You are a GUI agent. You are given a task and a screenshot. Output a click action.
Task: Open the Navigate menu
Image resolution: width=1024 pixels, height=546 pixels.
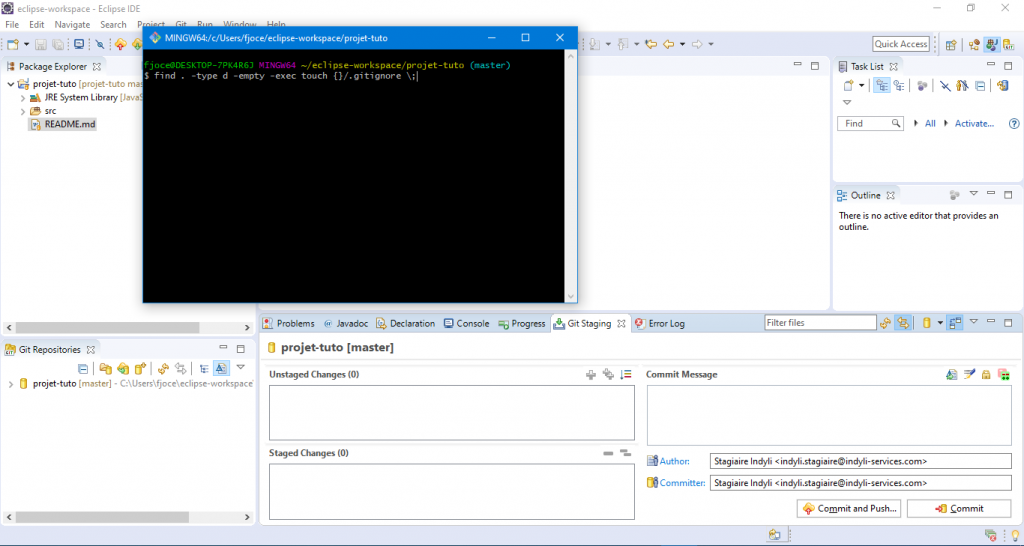pyautogui.click(x=72, y=24)
